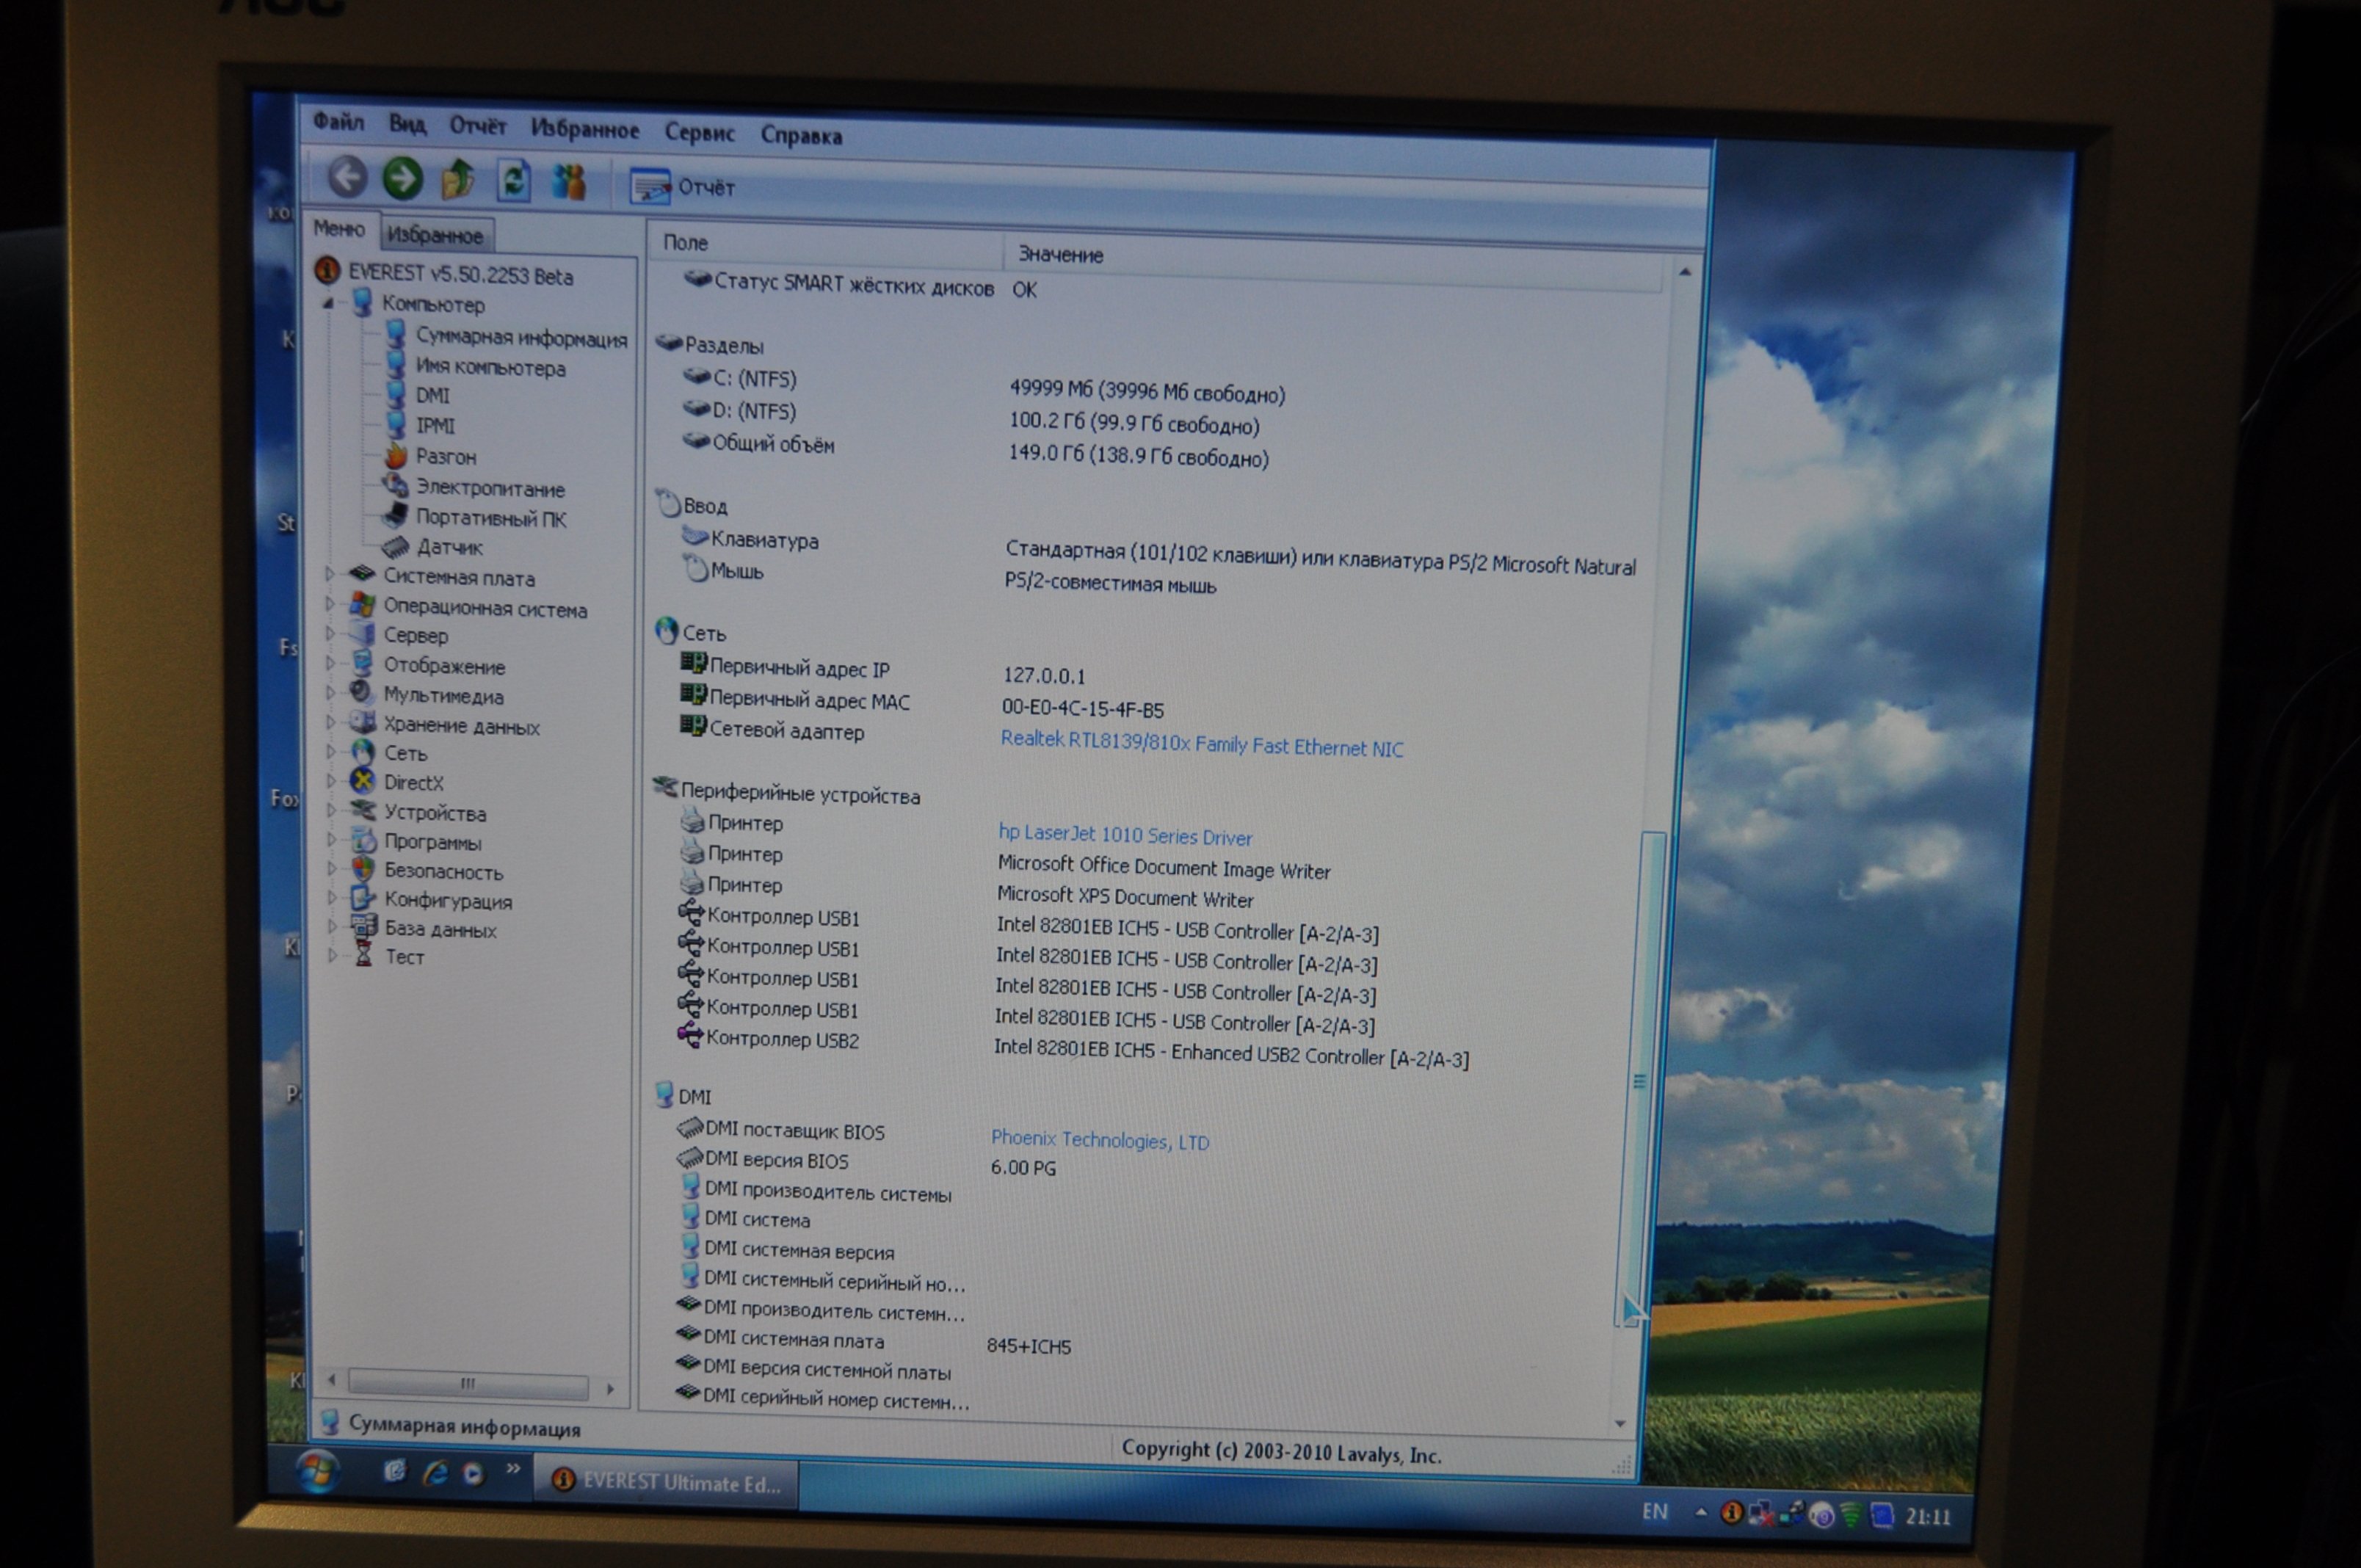Open the Отчёт menu
The width and height of the screenshot is (2361, 1568).
pos(477,126)
